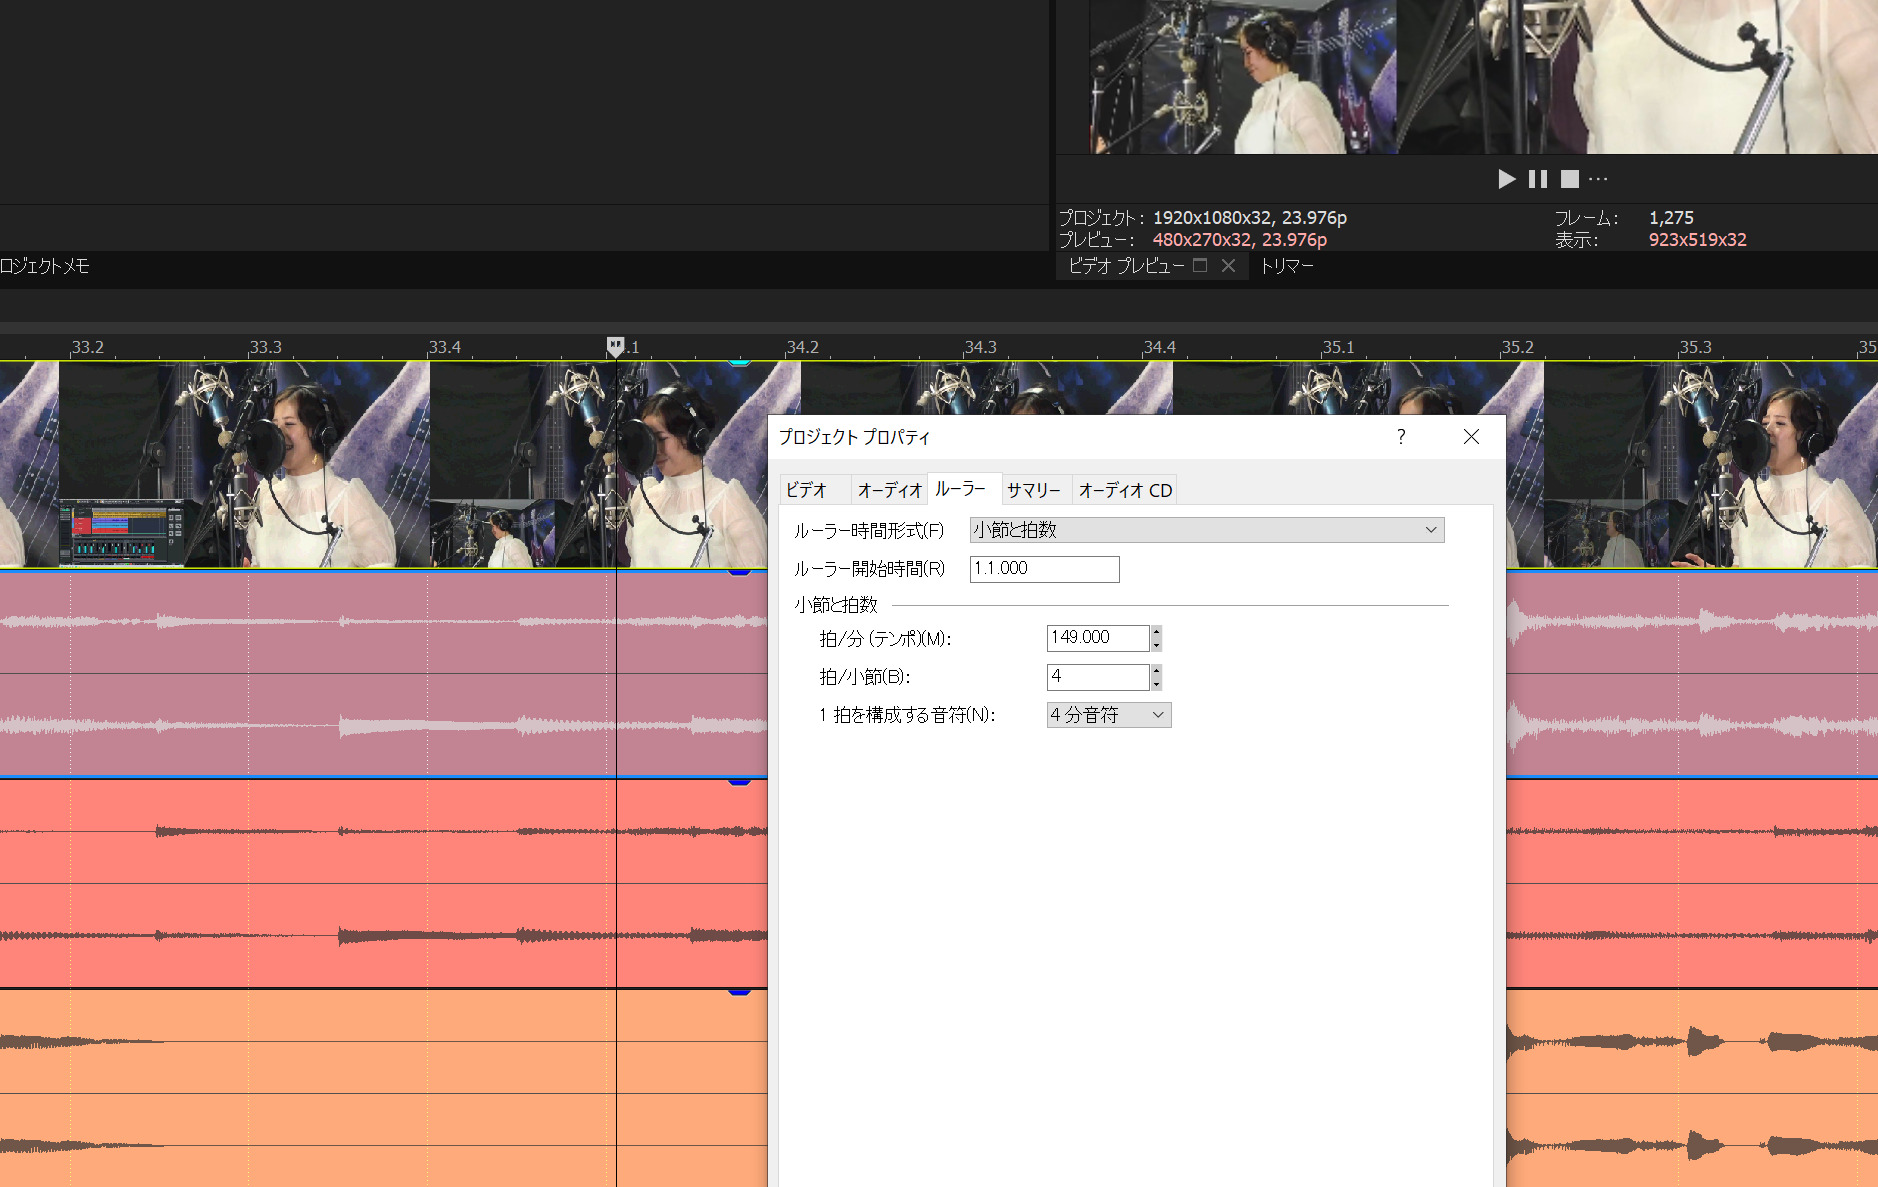The image size is (1878, 1187).
Task: Undock the ビデオ プレビュー window
Action: click(x=1200, y=266)
